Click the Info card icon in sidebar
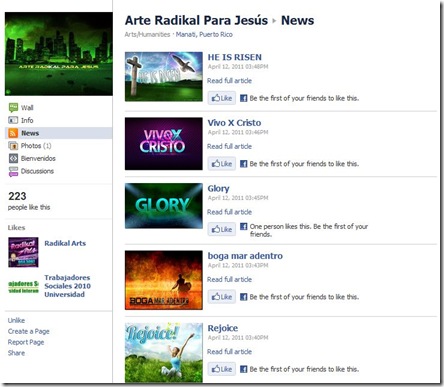The image size is (444, 387). pyautogui.click(x=13, y=120)
